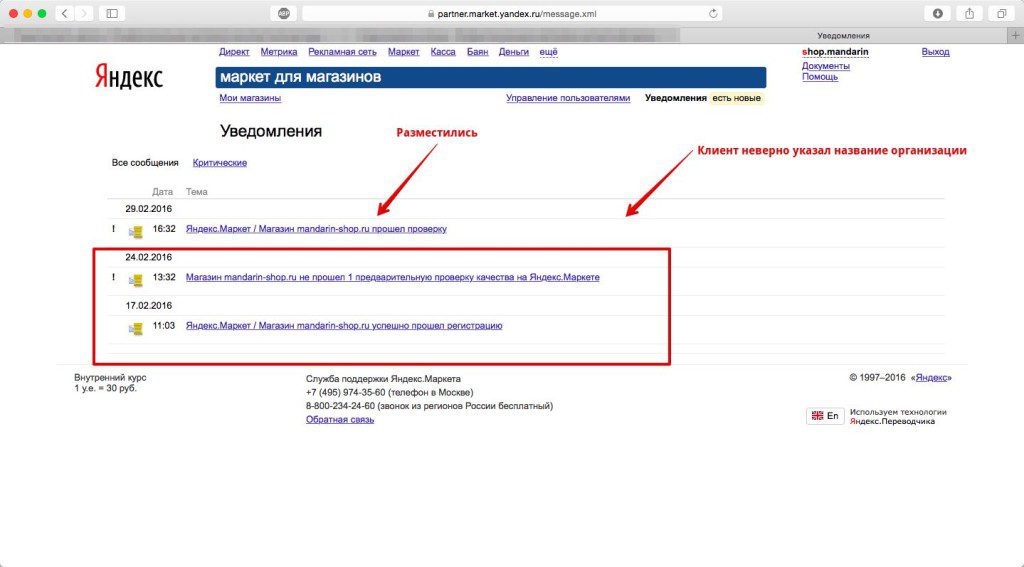Open message about shop passing the check
The width and height of the screenshot is (1024, 567).
[x=316, y=229]
